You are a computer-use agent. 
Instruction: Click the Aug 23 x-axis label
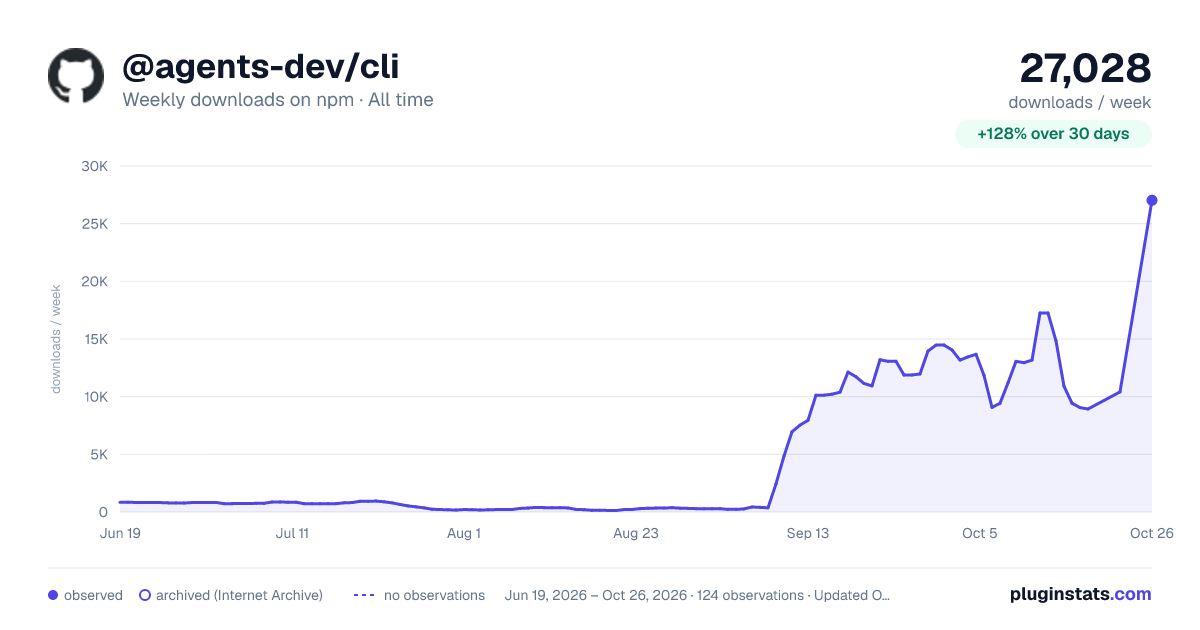click(x=636, y=533)
